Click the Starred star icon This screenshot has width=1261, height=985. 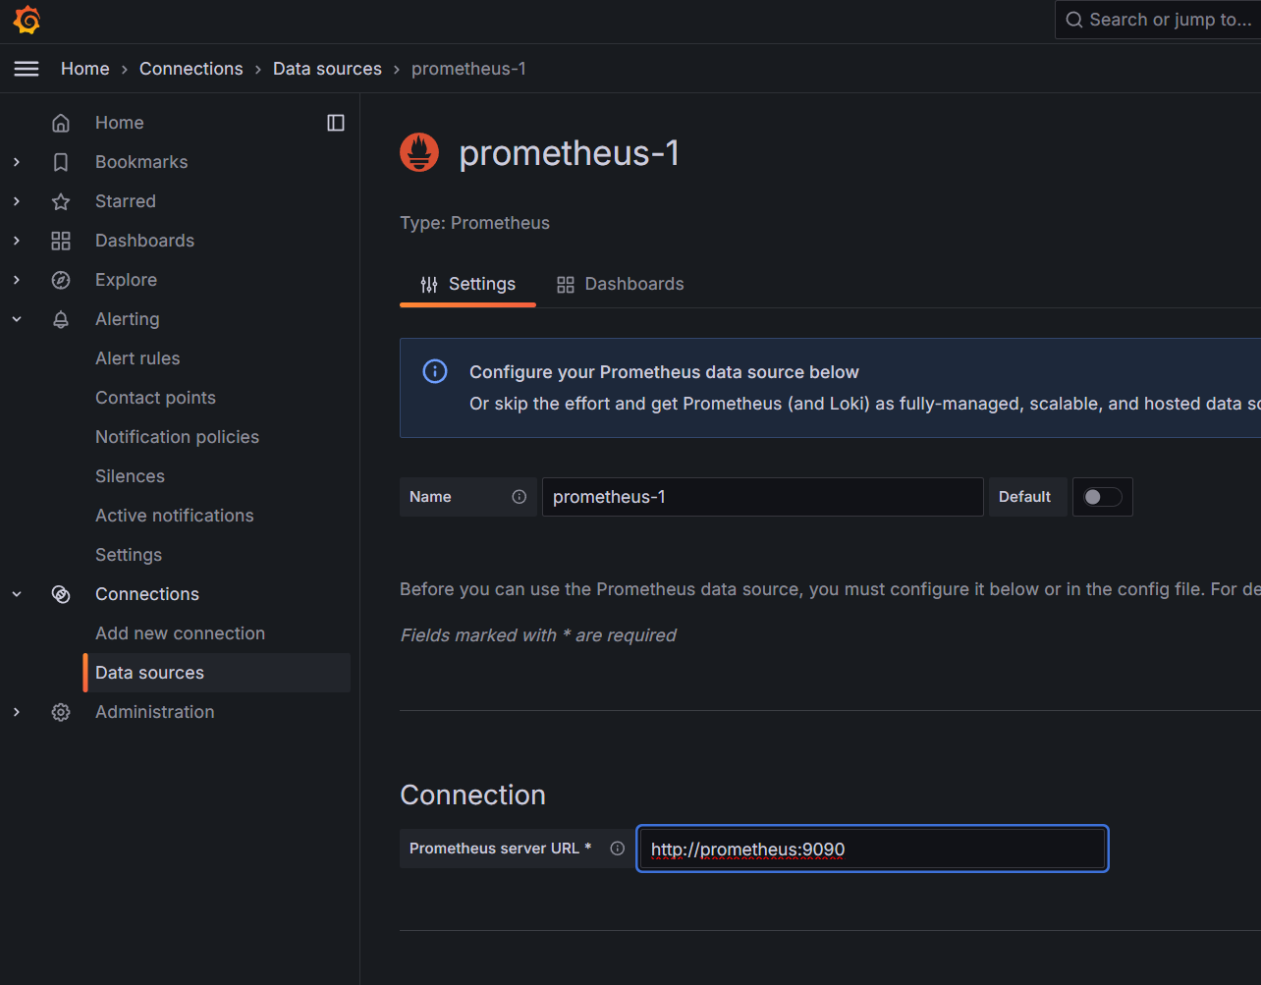61,201
